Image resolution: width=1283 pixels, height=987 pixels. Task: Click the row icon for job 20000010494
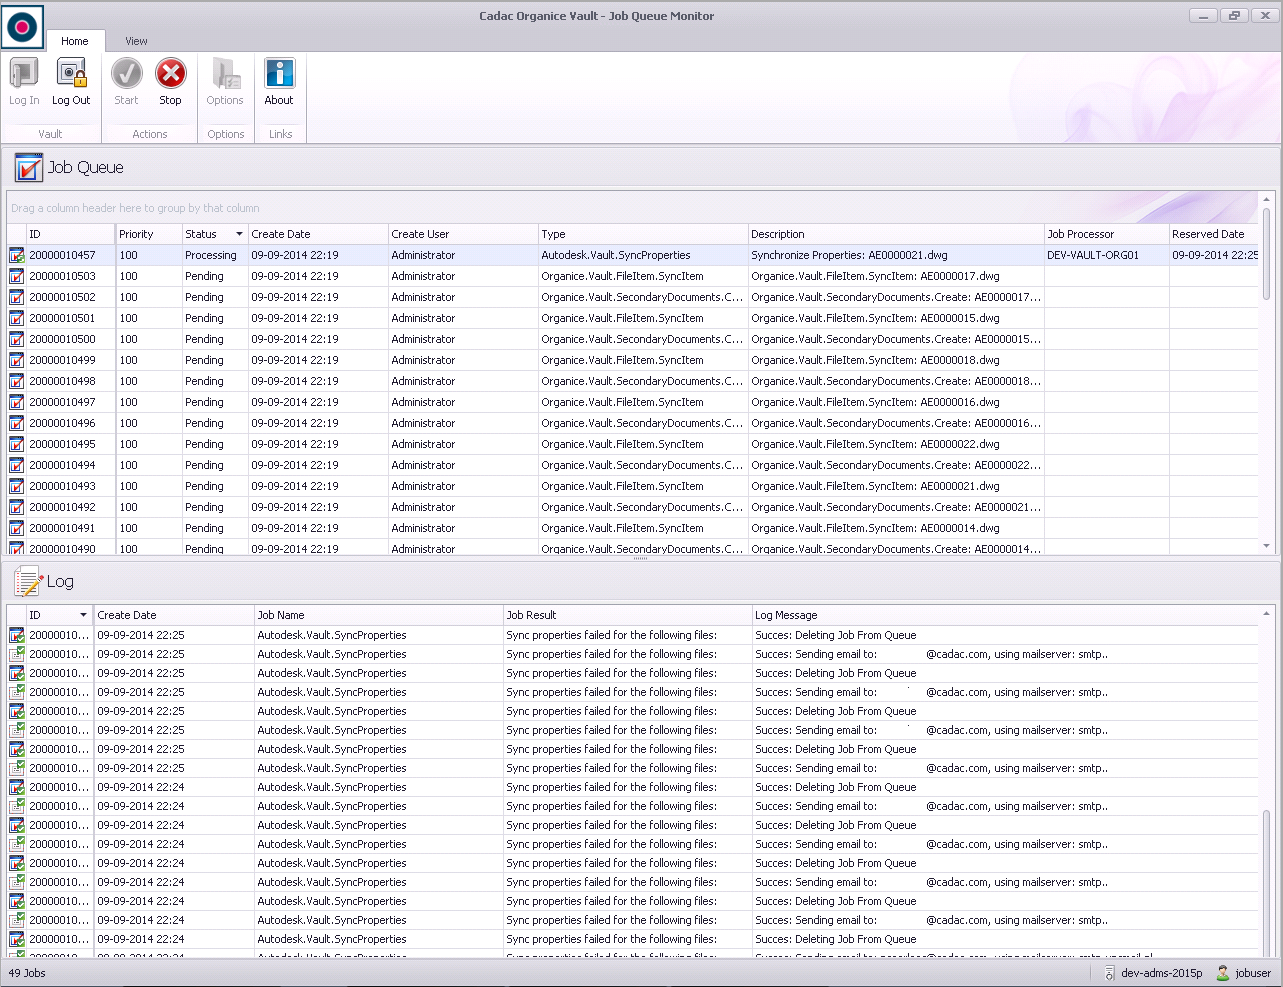coord(17,465)
